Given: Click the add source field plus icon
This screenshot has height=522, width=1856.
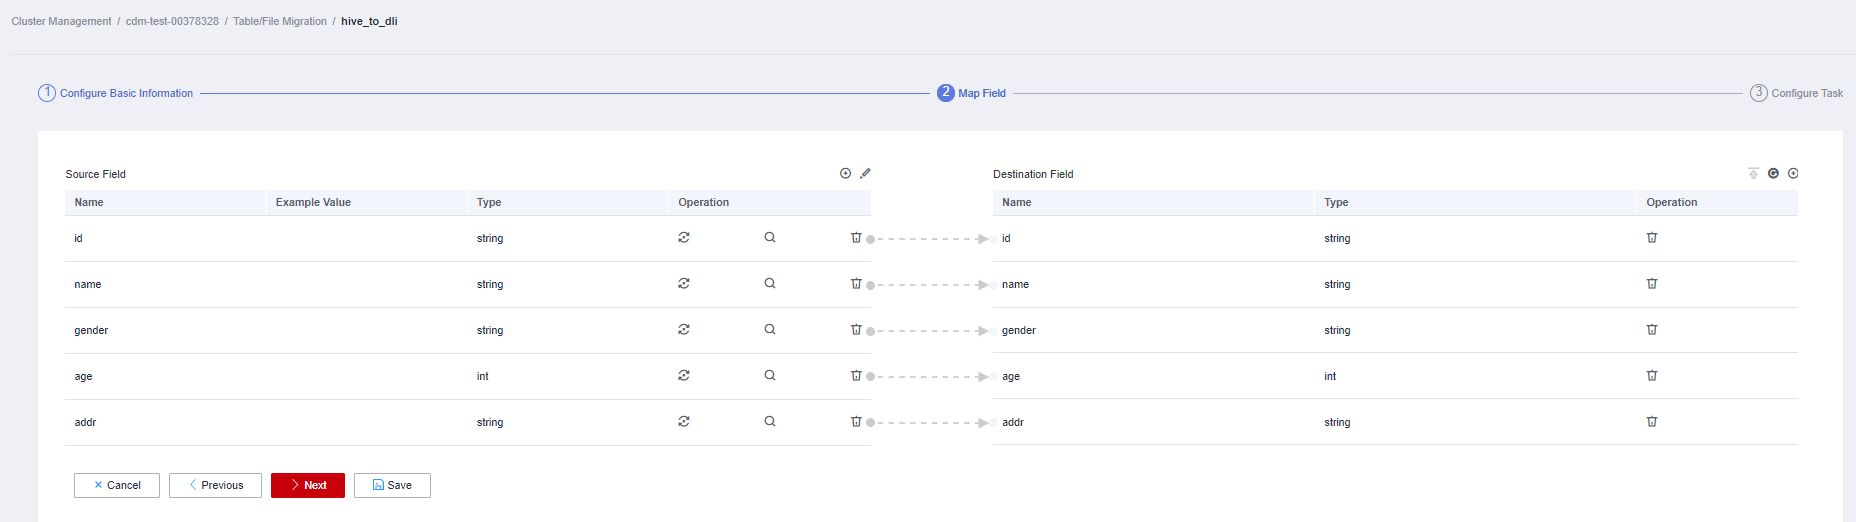Looking at the screenshot, I should 845,173.
